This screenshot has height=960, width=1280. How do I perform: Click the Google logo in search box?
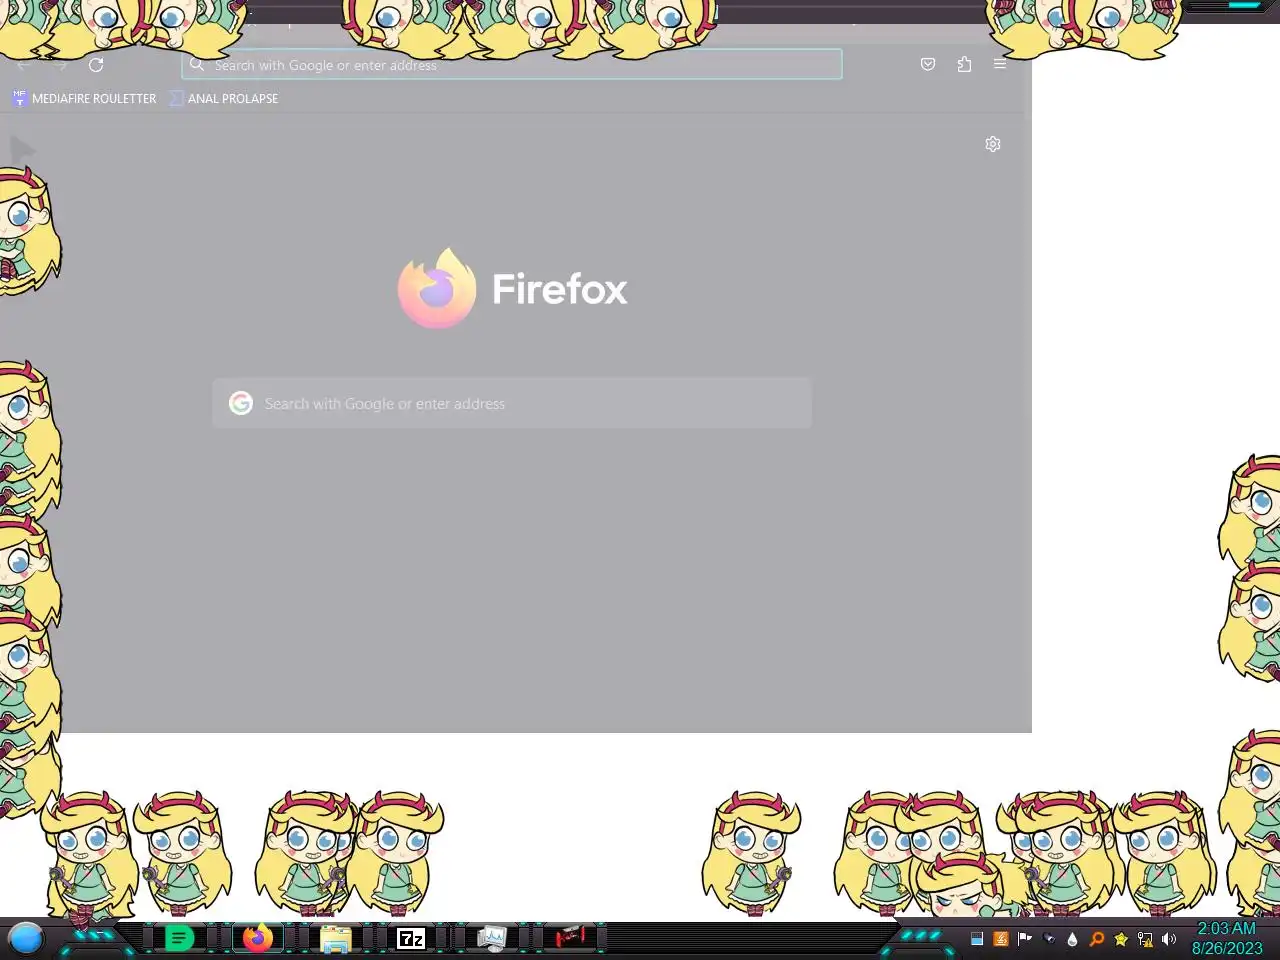(241, 403)
